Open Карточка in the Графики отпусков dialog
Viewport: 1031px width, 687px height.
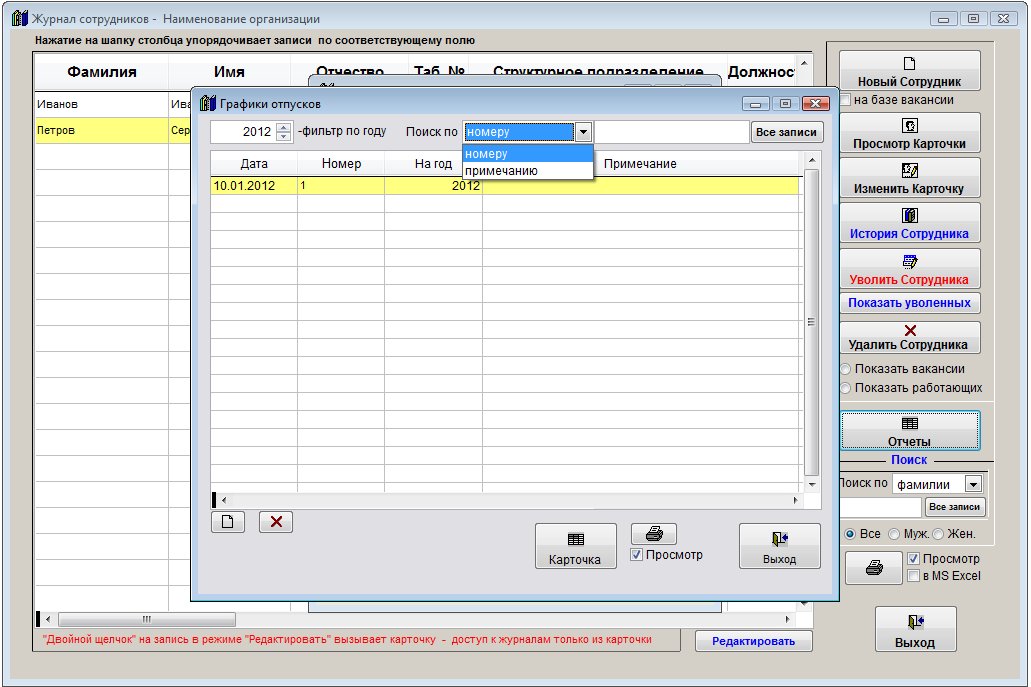(575, 546)
